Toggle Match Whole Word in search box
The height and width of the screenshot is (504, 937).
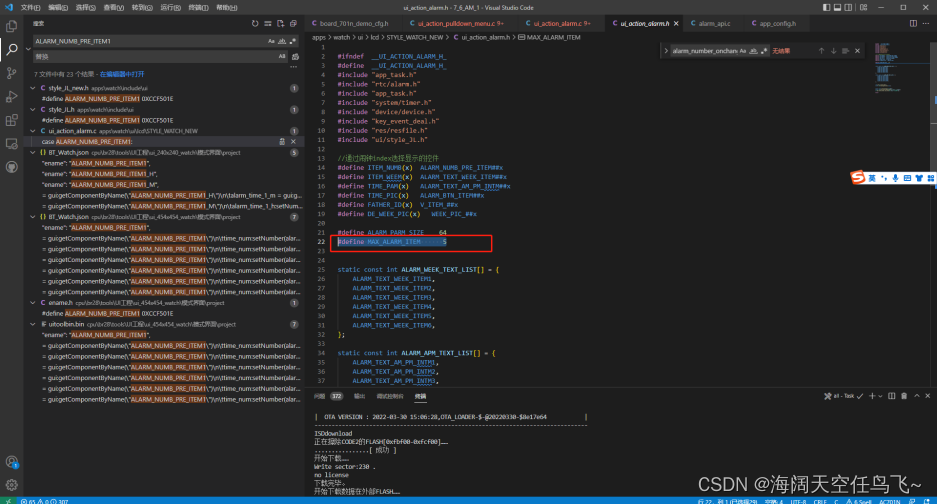[x=281, y=42]
